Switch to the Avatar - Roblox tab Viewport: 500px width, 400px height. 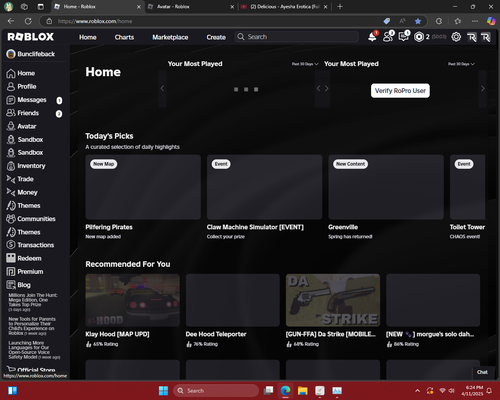click(x=191, y=7)
